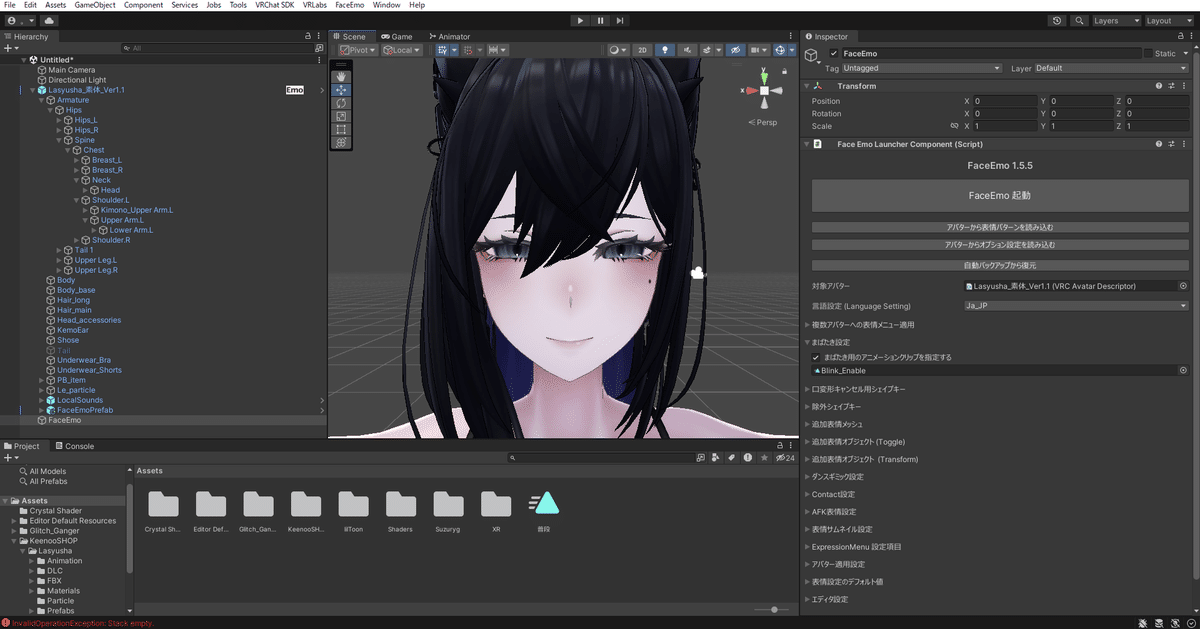The width and height of the screenshot is (1200, 629).
Task: Toggle scene visibility hidden-eye icon
Action: [x=735, y=50]
